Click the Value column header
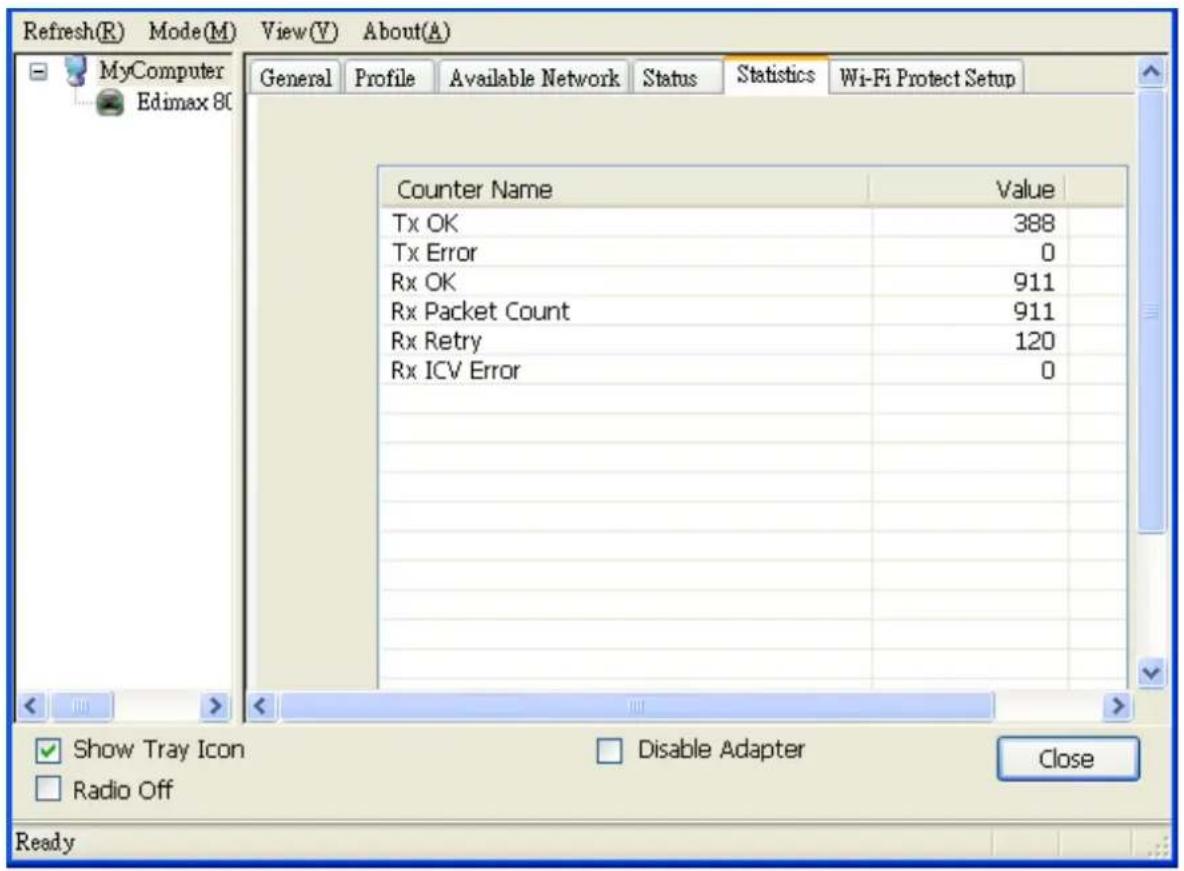This screenshot has width=1184, height=871. tap(967, 189)
